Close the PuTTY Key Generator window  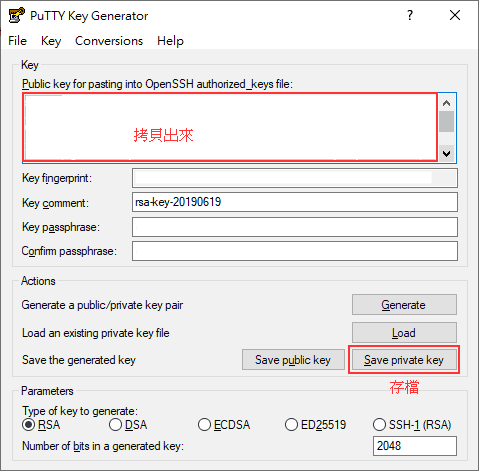pos(455,15)
